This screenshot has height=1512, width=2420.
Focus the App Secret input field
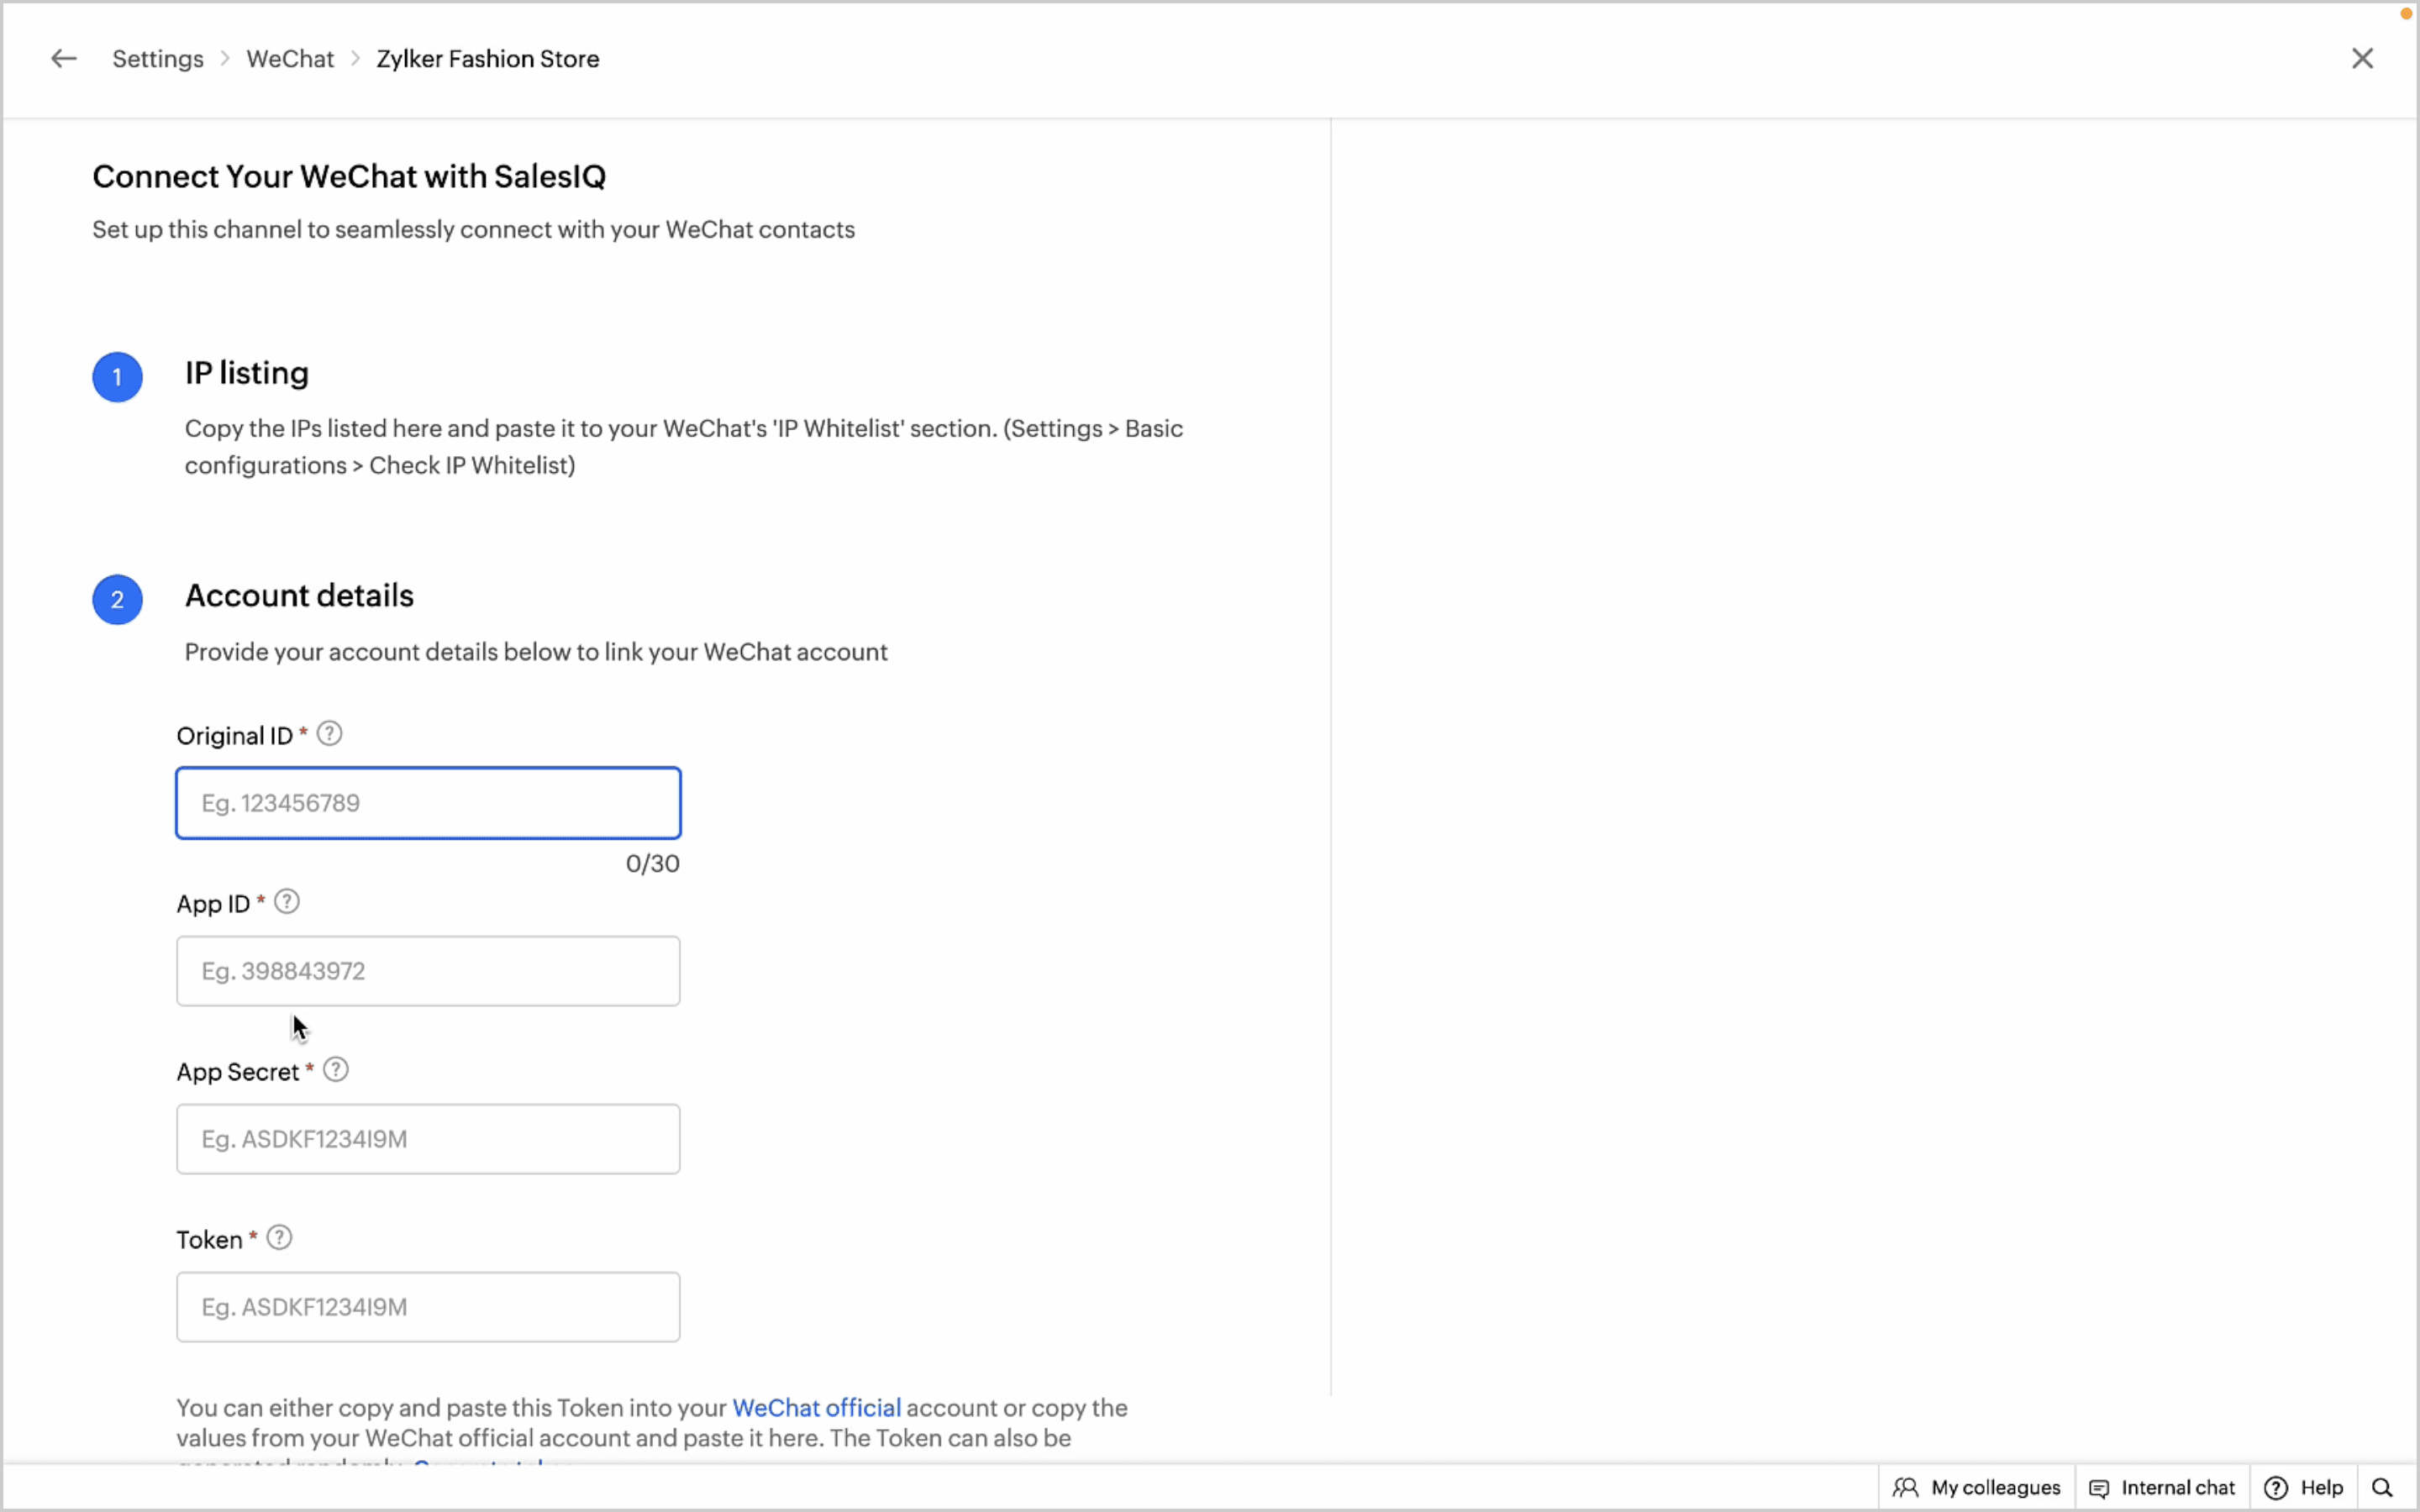click(428, 1139)
